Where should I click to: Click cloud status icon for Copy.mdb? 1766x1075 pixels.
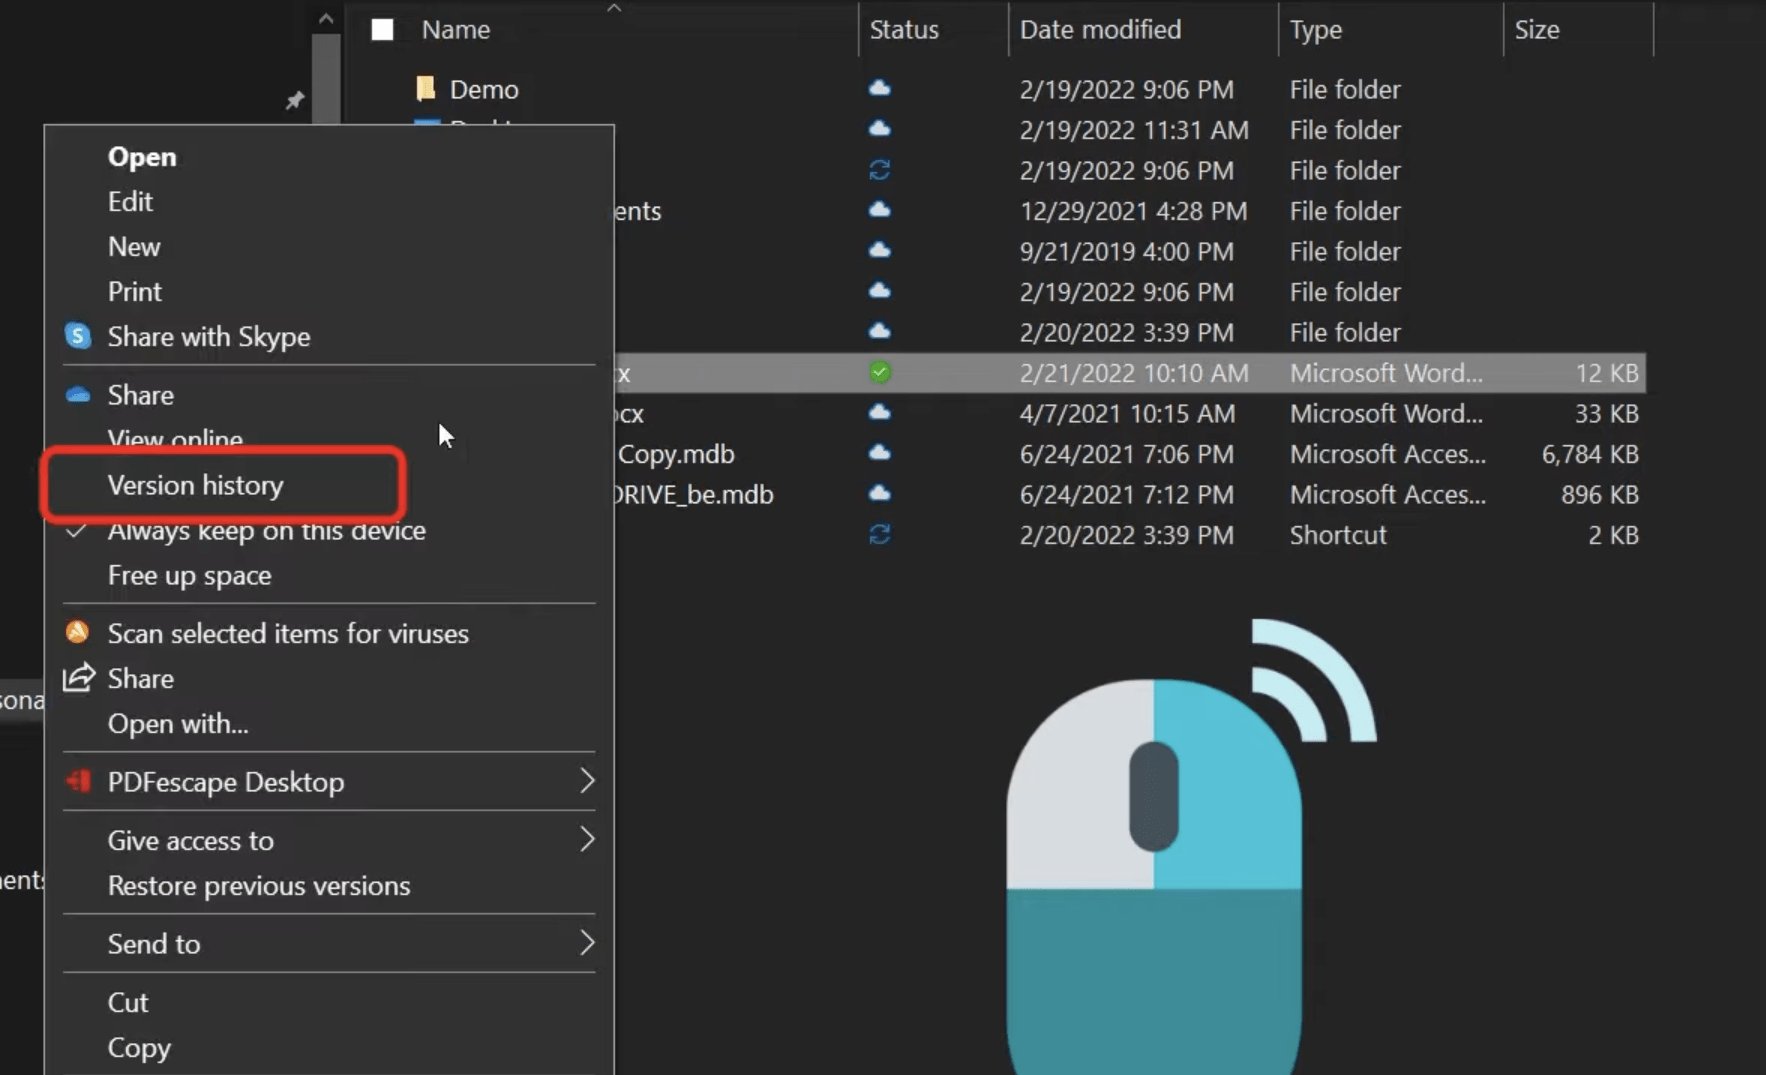pyautogui.click(x=879, y=453)
